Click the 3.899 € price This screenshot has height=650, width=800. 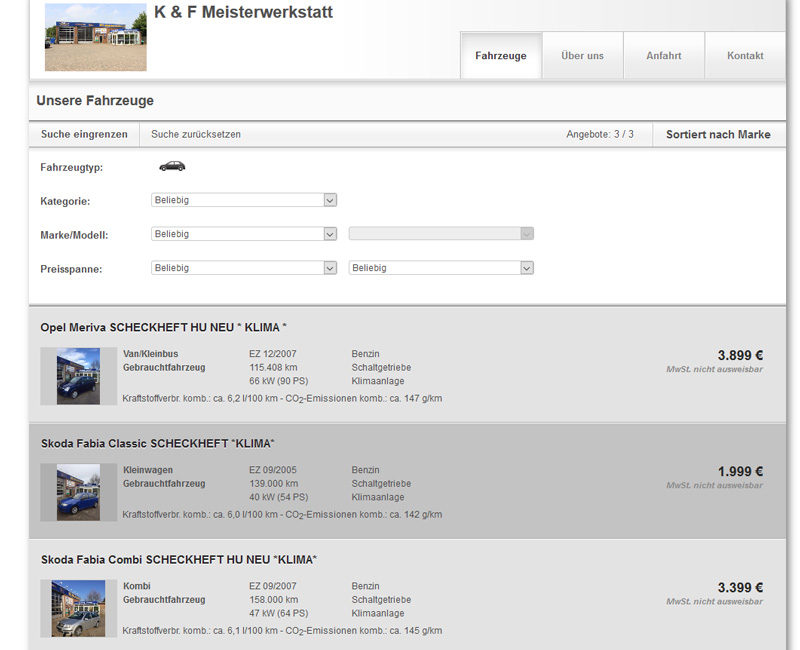pos(740,355)
